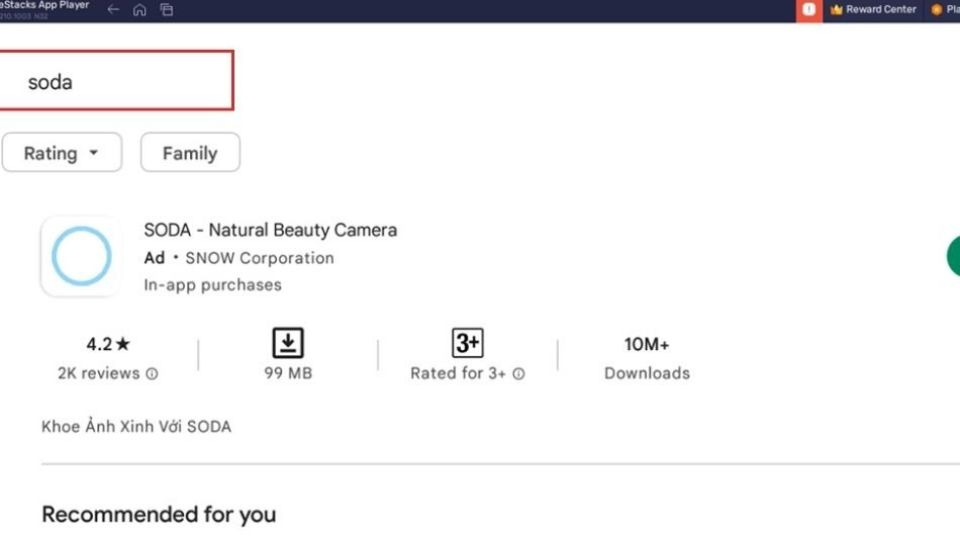960x540 pixels.
Task: Open Reward Center
Action: (874, 10)
